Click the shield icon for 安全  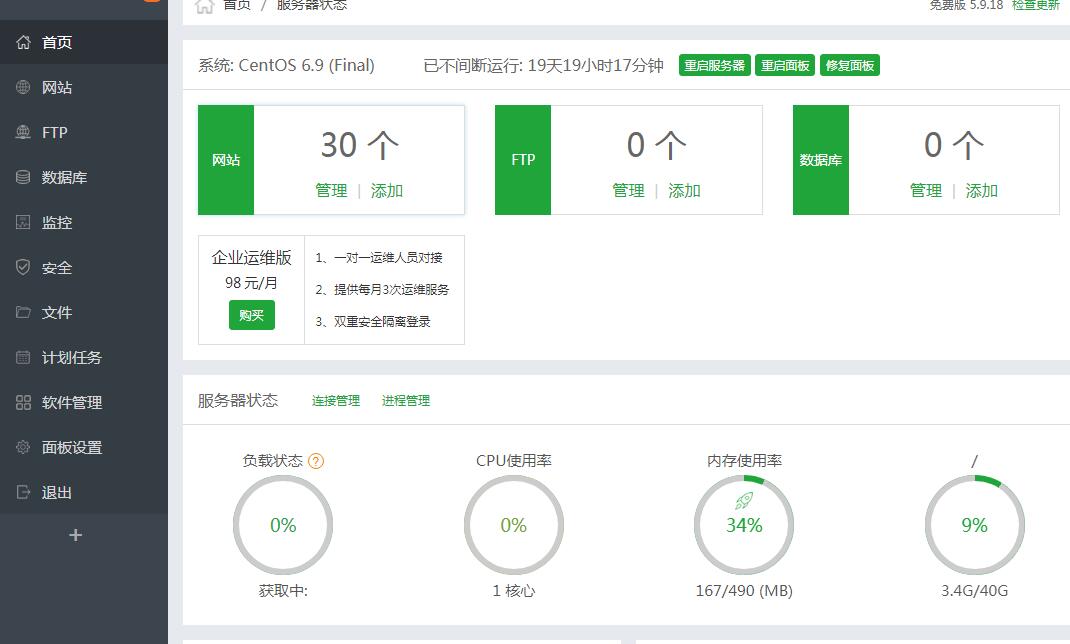pyautogui.click(x=24, y=267)
